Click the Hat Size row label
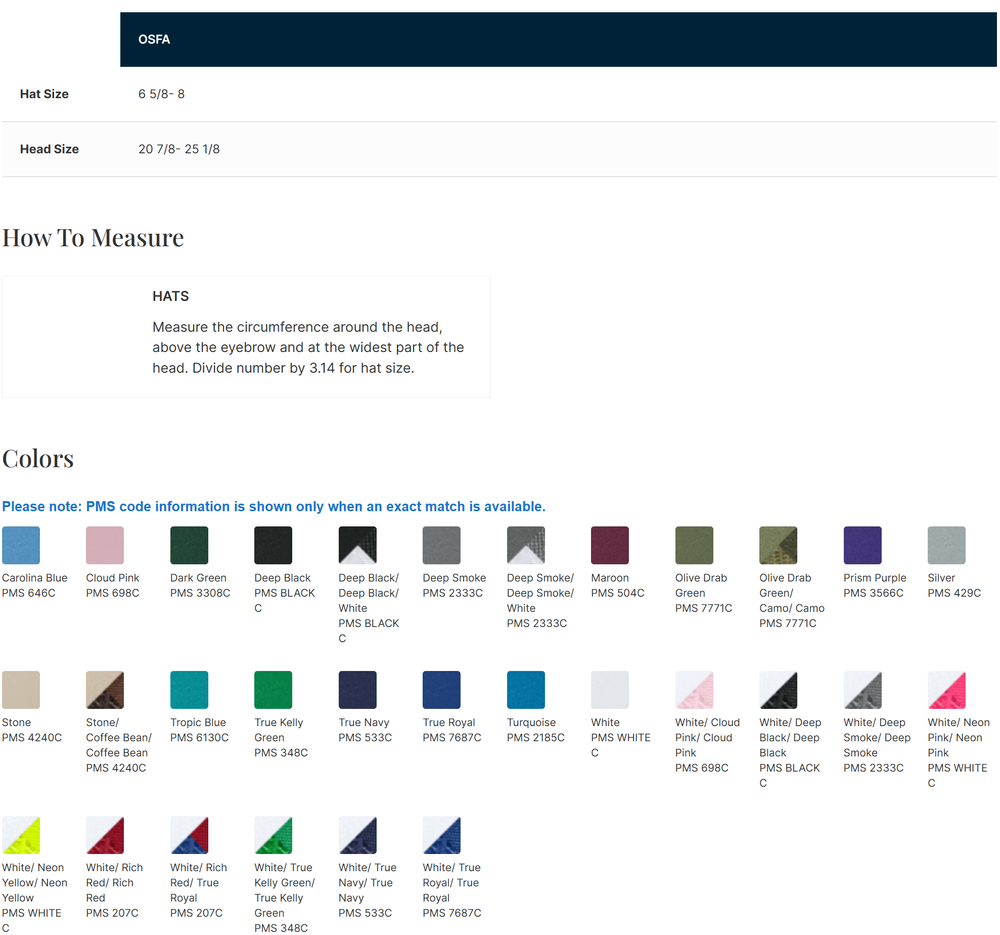The width and height of the screenshot is (1000, 935). [x=44, y=94]
